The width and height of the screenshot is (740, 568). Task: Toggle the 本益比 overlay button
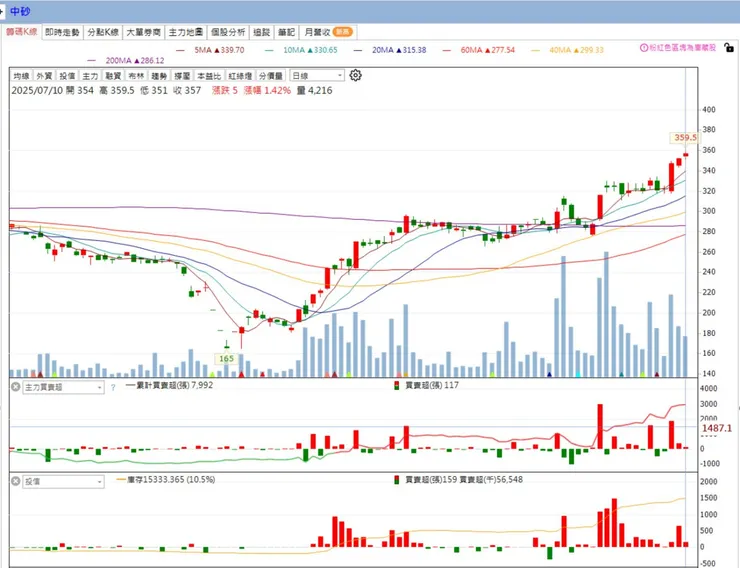click(x=209, y=76)
